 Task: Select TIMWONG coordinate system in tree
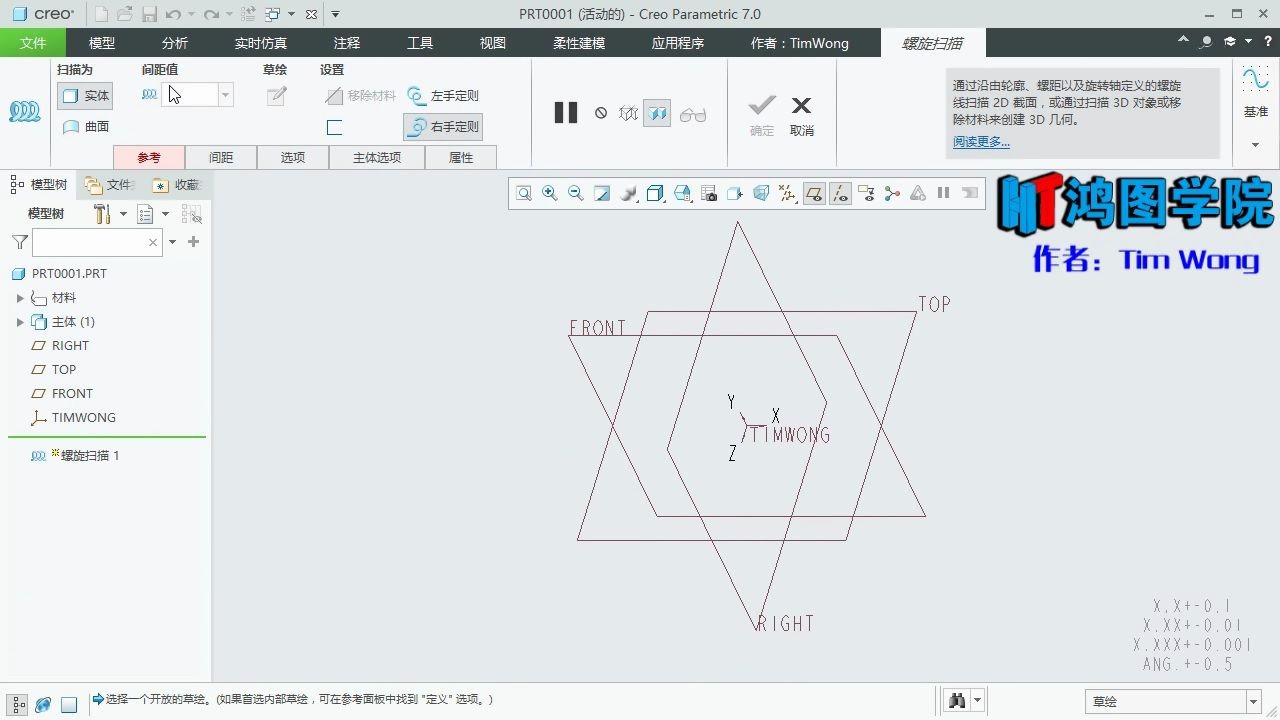(x=73, y=418)
